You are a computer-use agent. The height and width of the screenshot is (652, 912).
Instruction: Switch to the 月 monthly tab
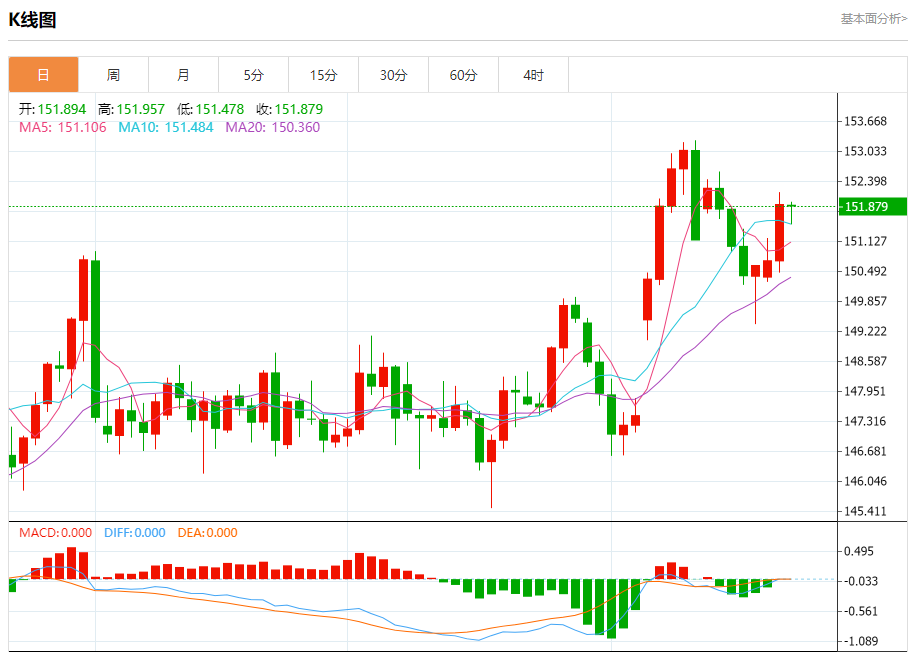[183, 75]
